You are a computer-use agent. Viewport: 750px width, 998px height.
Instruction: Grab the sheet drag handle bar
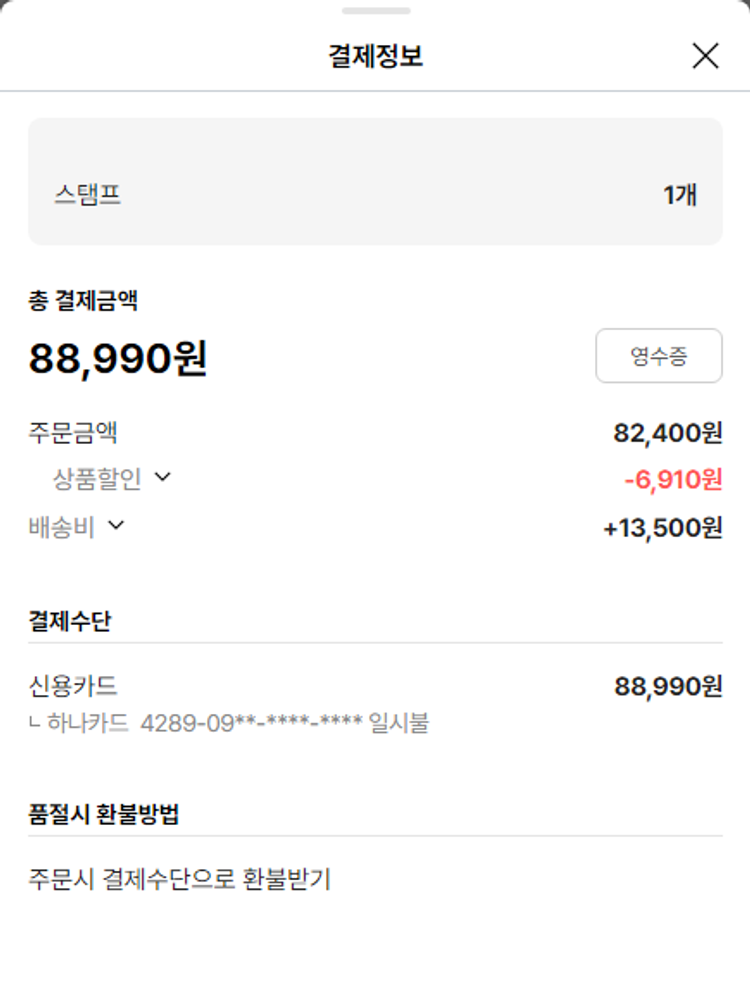(375, 11)
